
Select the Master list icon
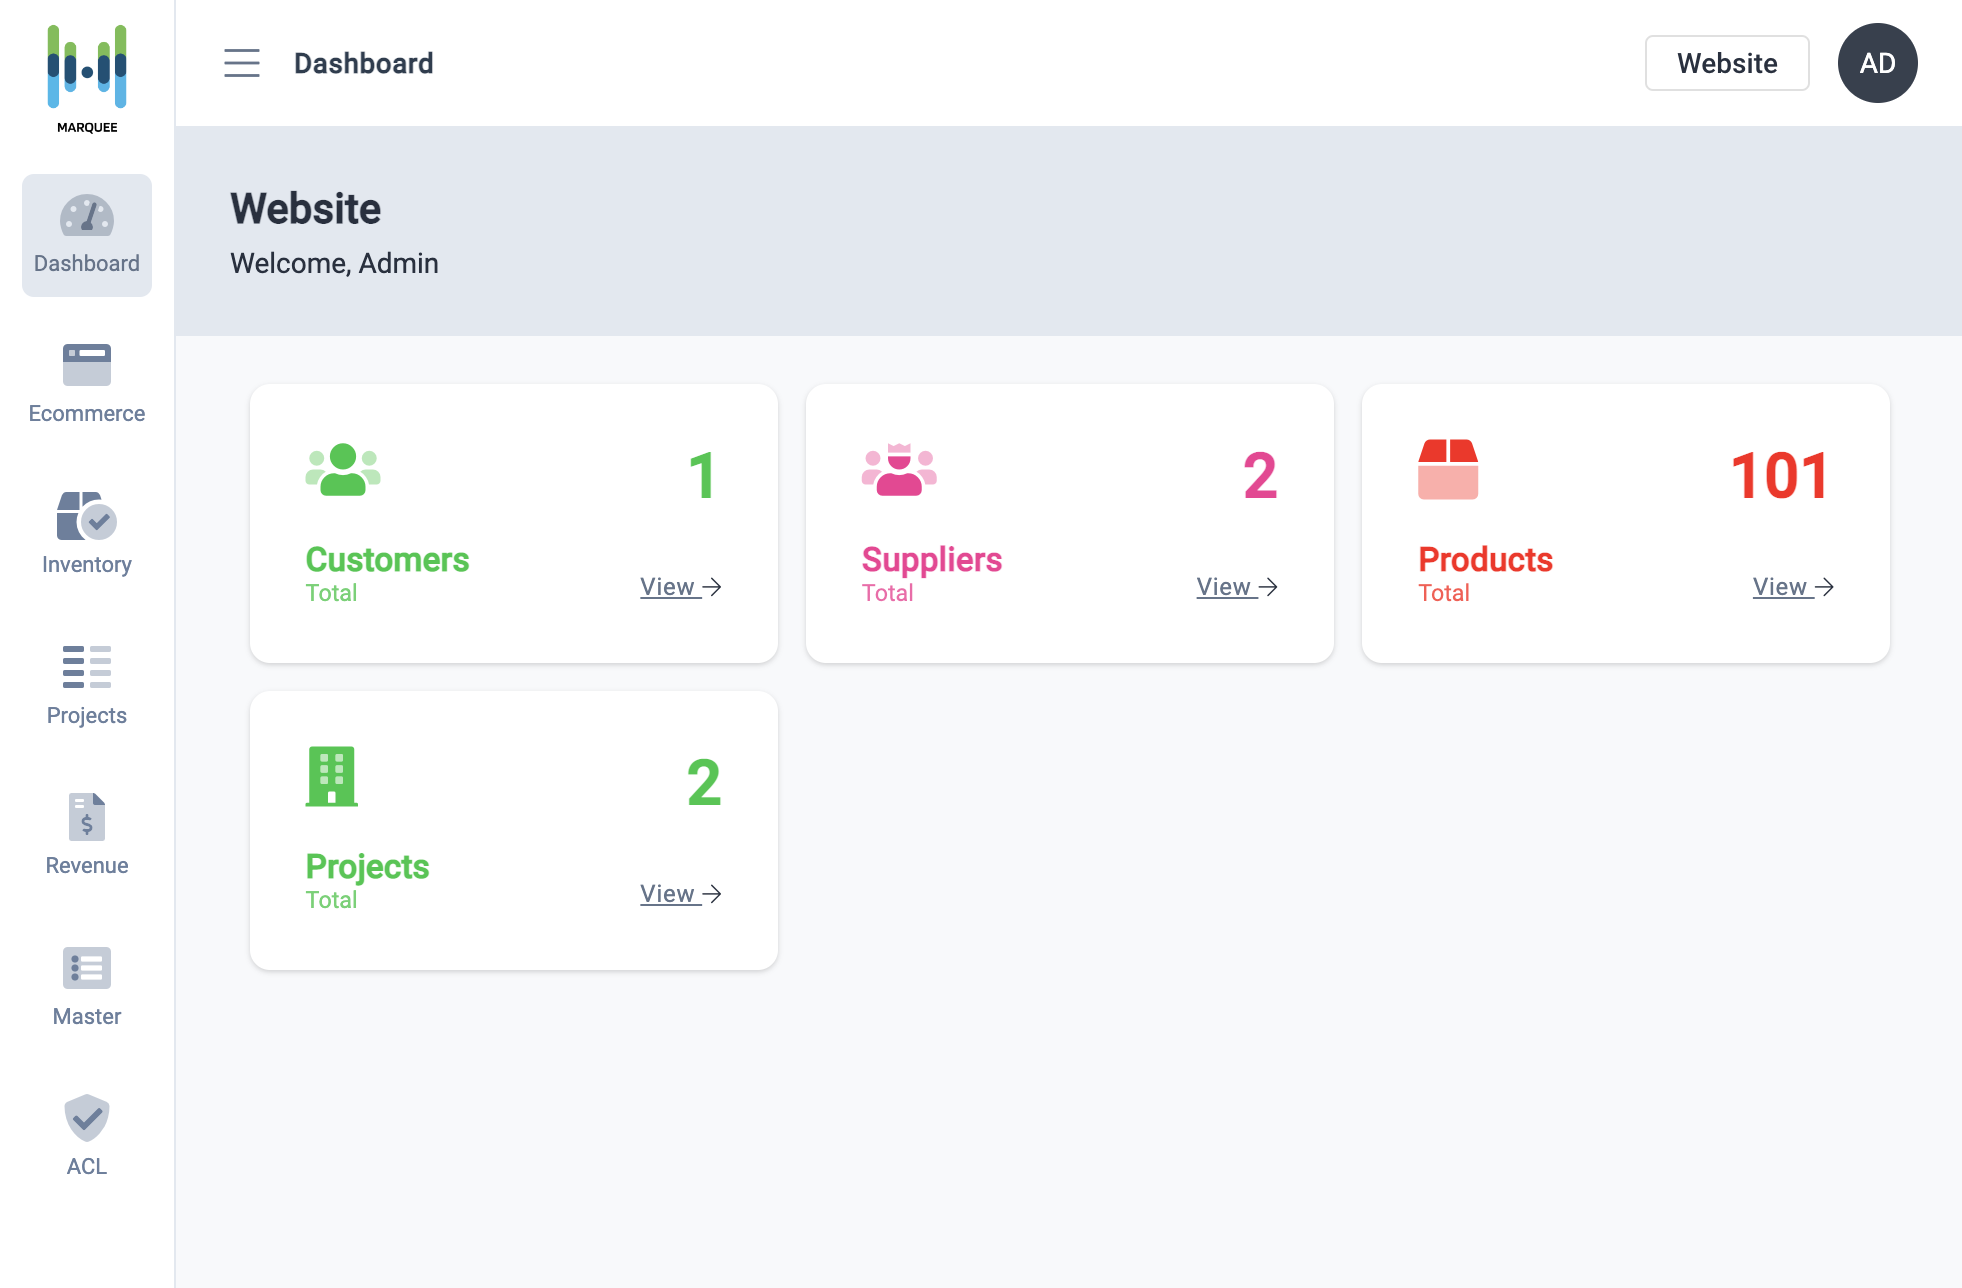[x=87, y=968]
